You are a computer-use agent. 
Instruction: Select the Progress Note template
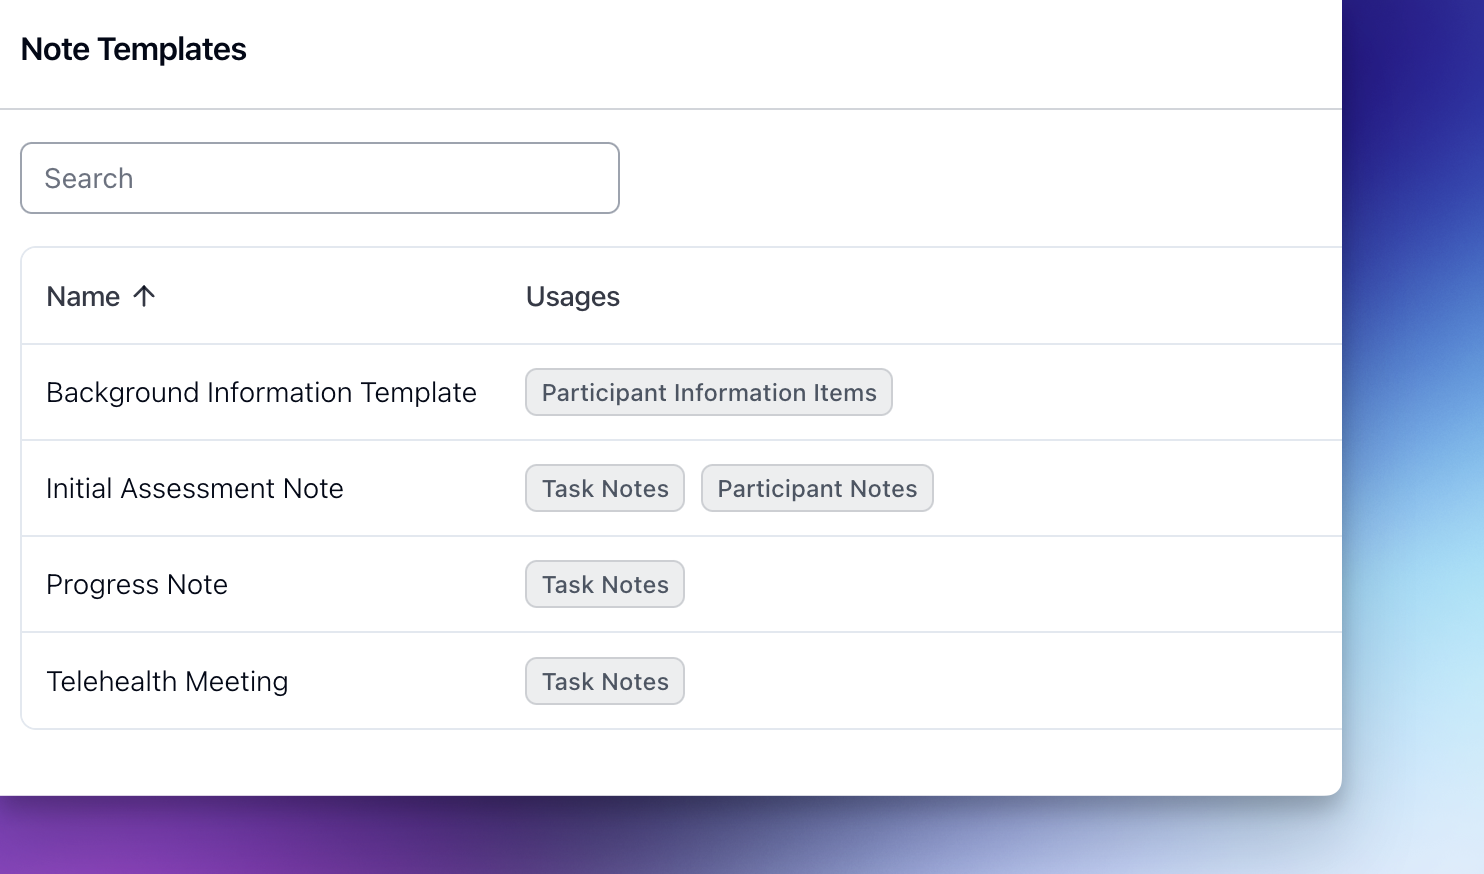[x=136, y=584]
